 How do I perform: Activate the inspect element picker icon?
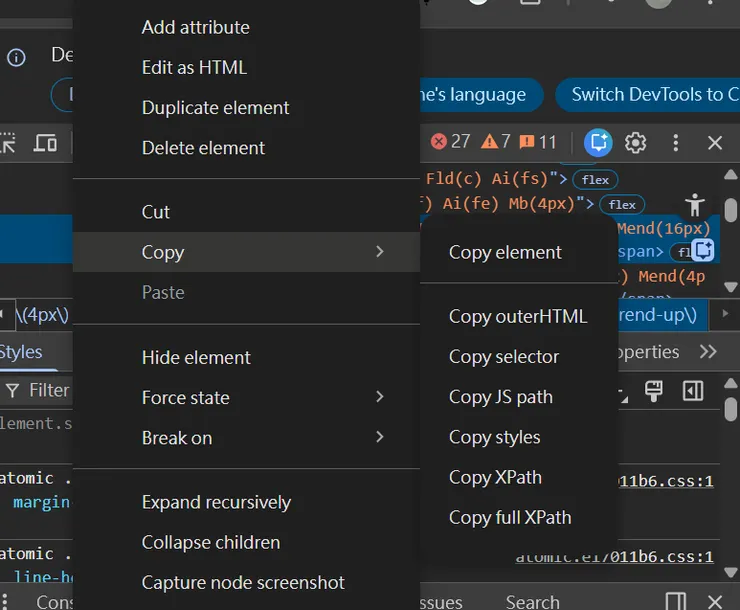[x=8, y=143]
